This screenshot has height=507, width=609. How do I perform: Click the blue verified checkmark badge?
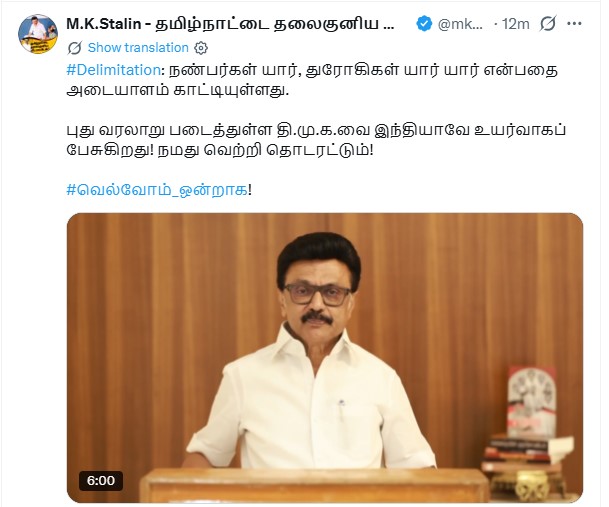tap(424, 24)
